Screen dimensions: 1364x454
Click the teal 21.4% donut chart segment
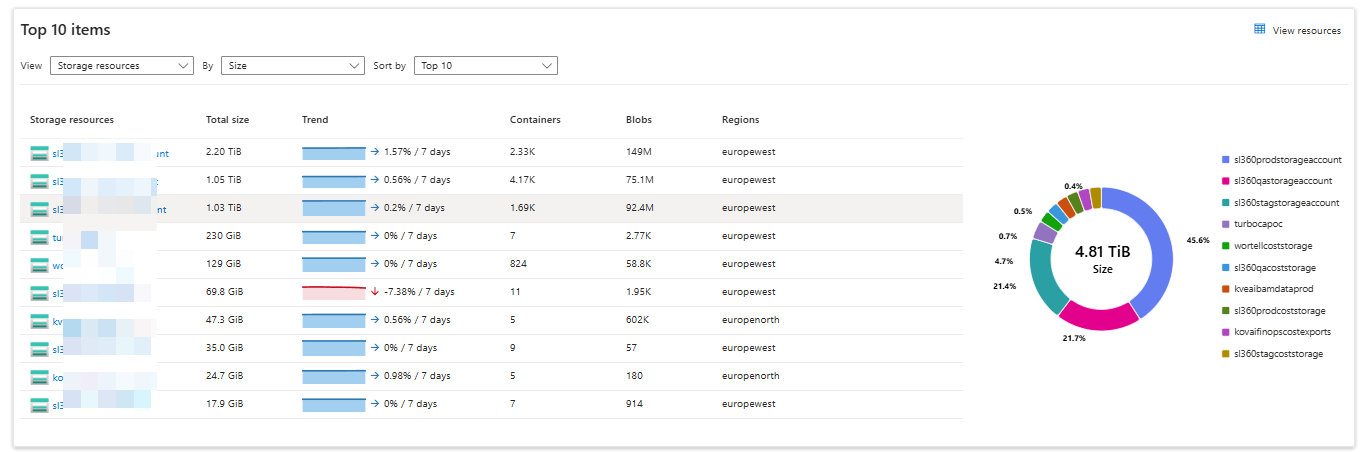[x=1043, y=277]
